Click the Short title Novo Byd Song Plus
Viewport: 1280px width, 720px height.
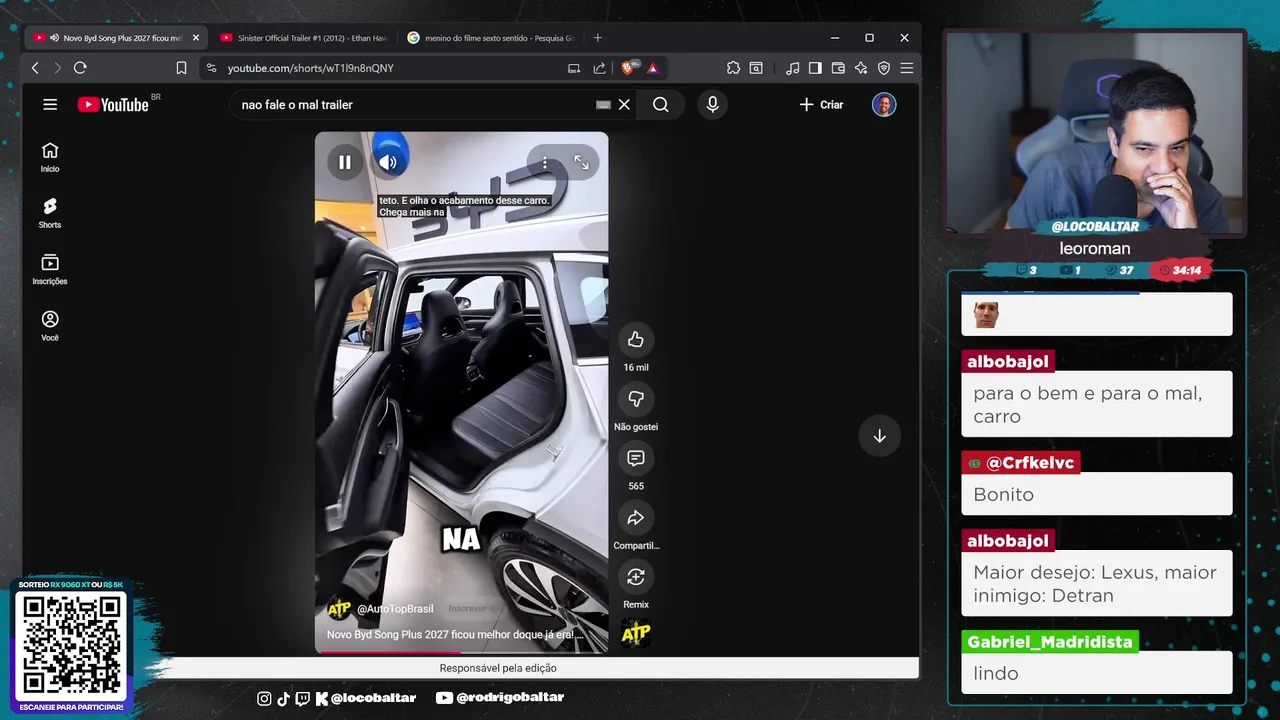(455, 634)
